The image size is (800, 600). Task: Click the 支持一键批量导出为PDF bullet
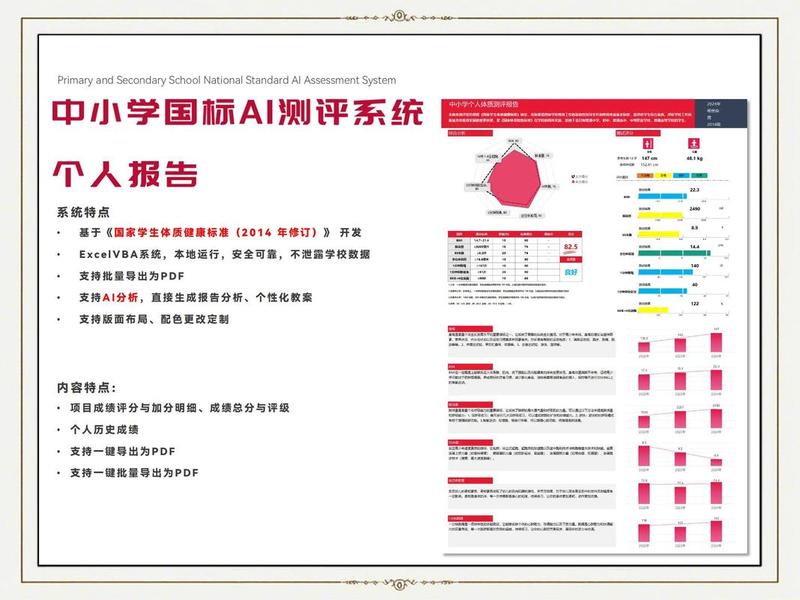(135, 473)
